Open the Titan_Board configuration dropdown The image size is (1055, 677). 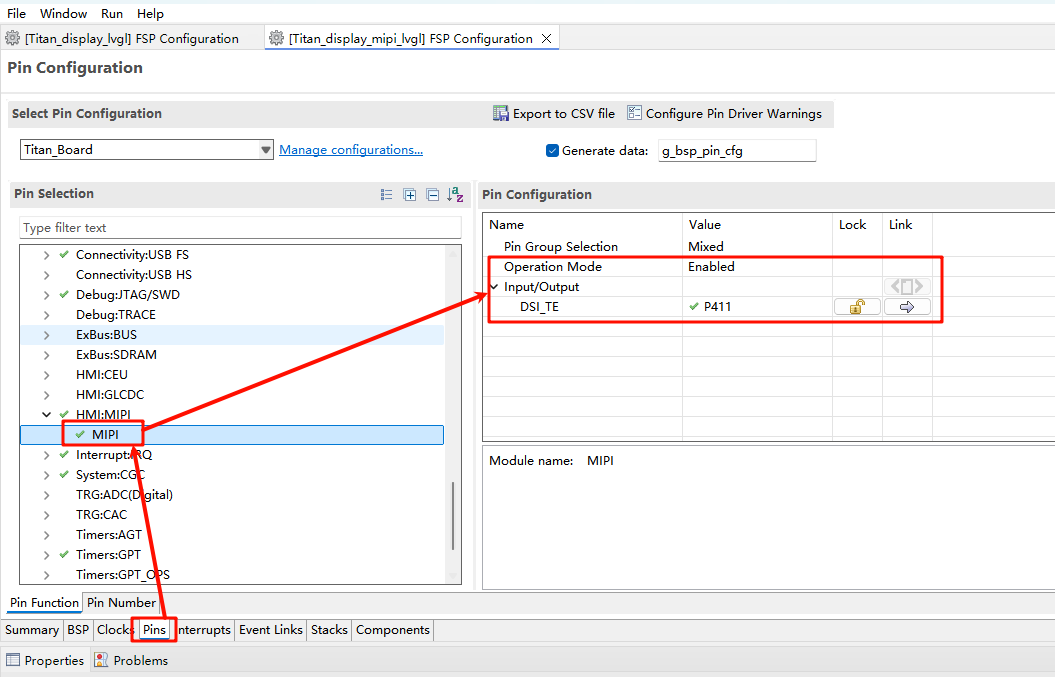click(x=266, y=150)
